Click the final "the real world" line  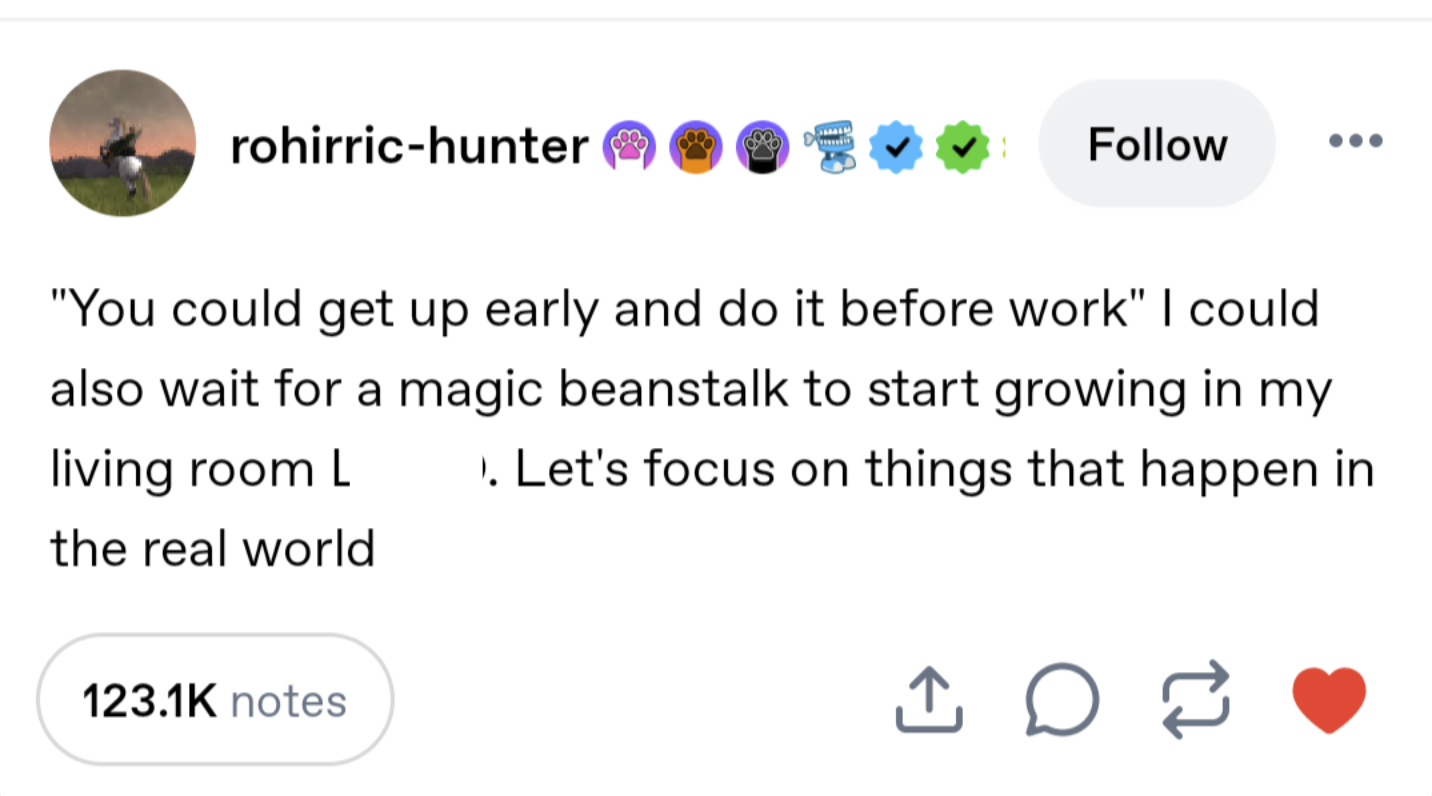[213, 548]
